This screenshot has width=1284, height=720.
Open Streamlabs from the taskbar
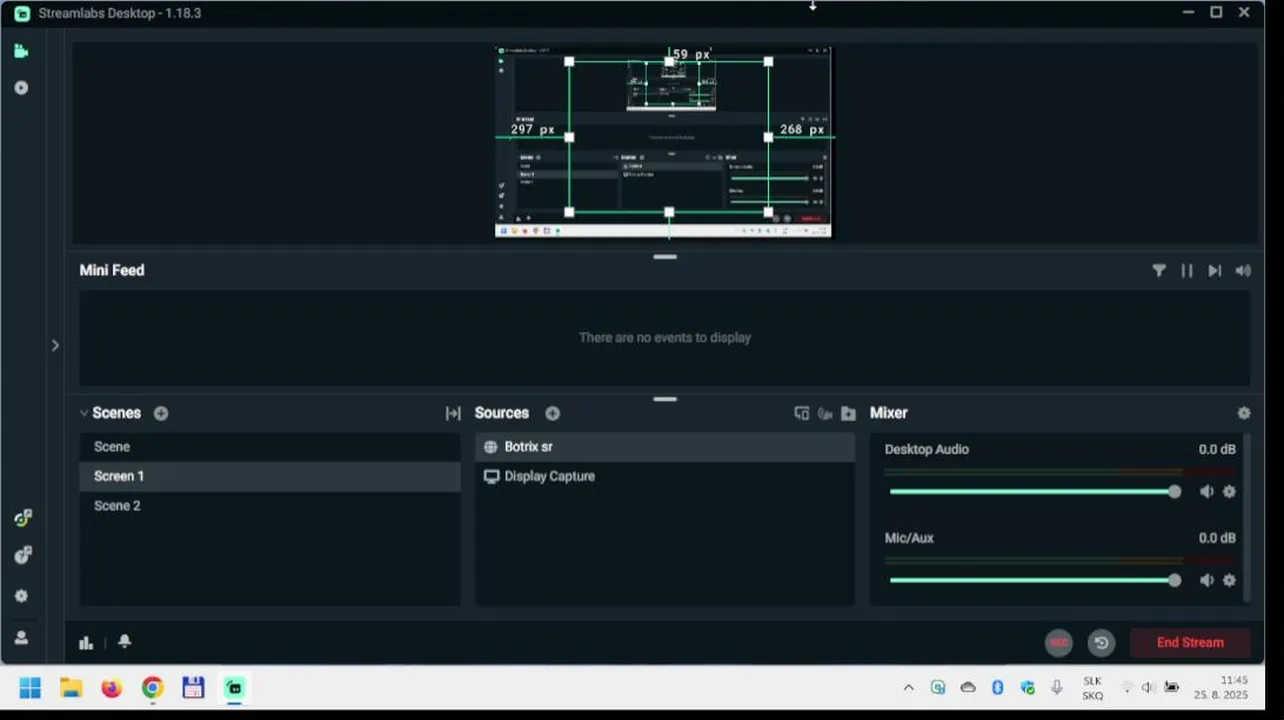(234, 688)
